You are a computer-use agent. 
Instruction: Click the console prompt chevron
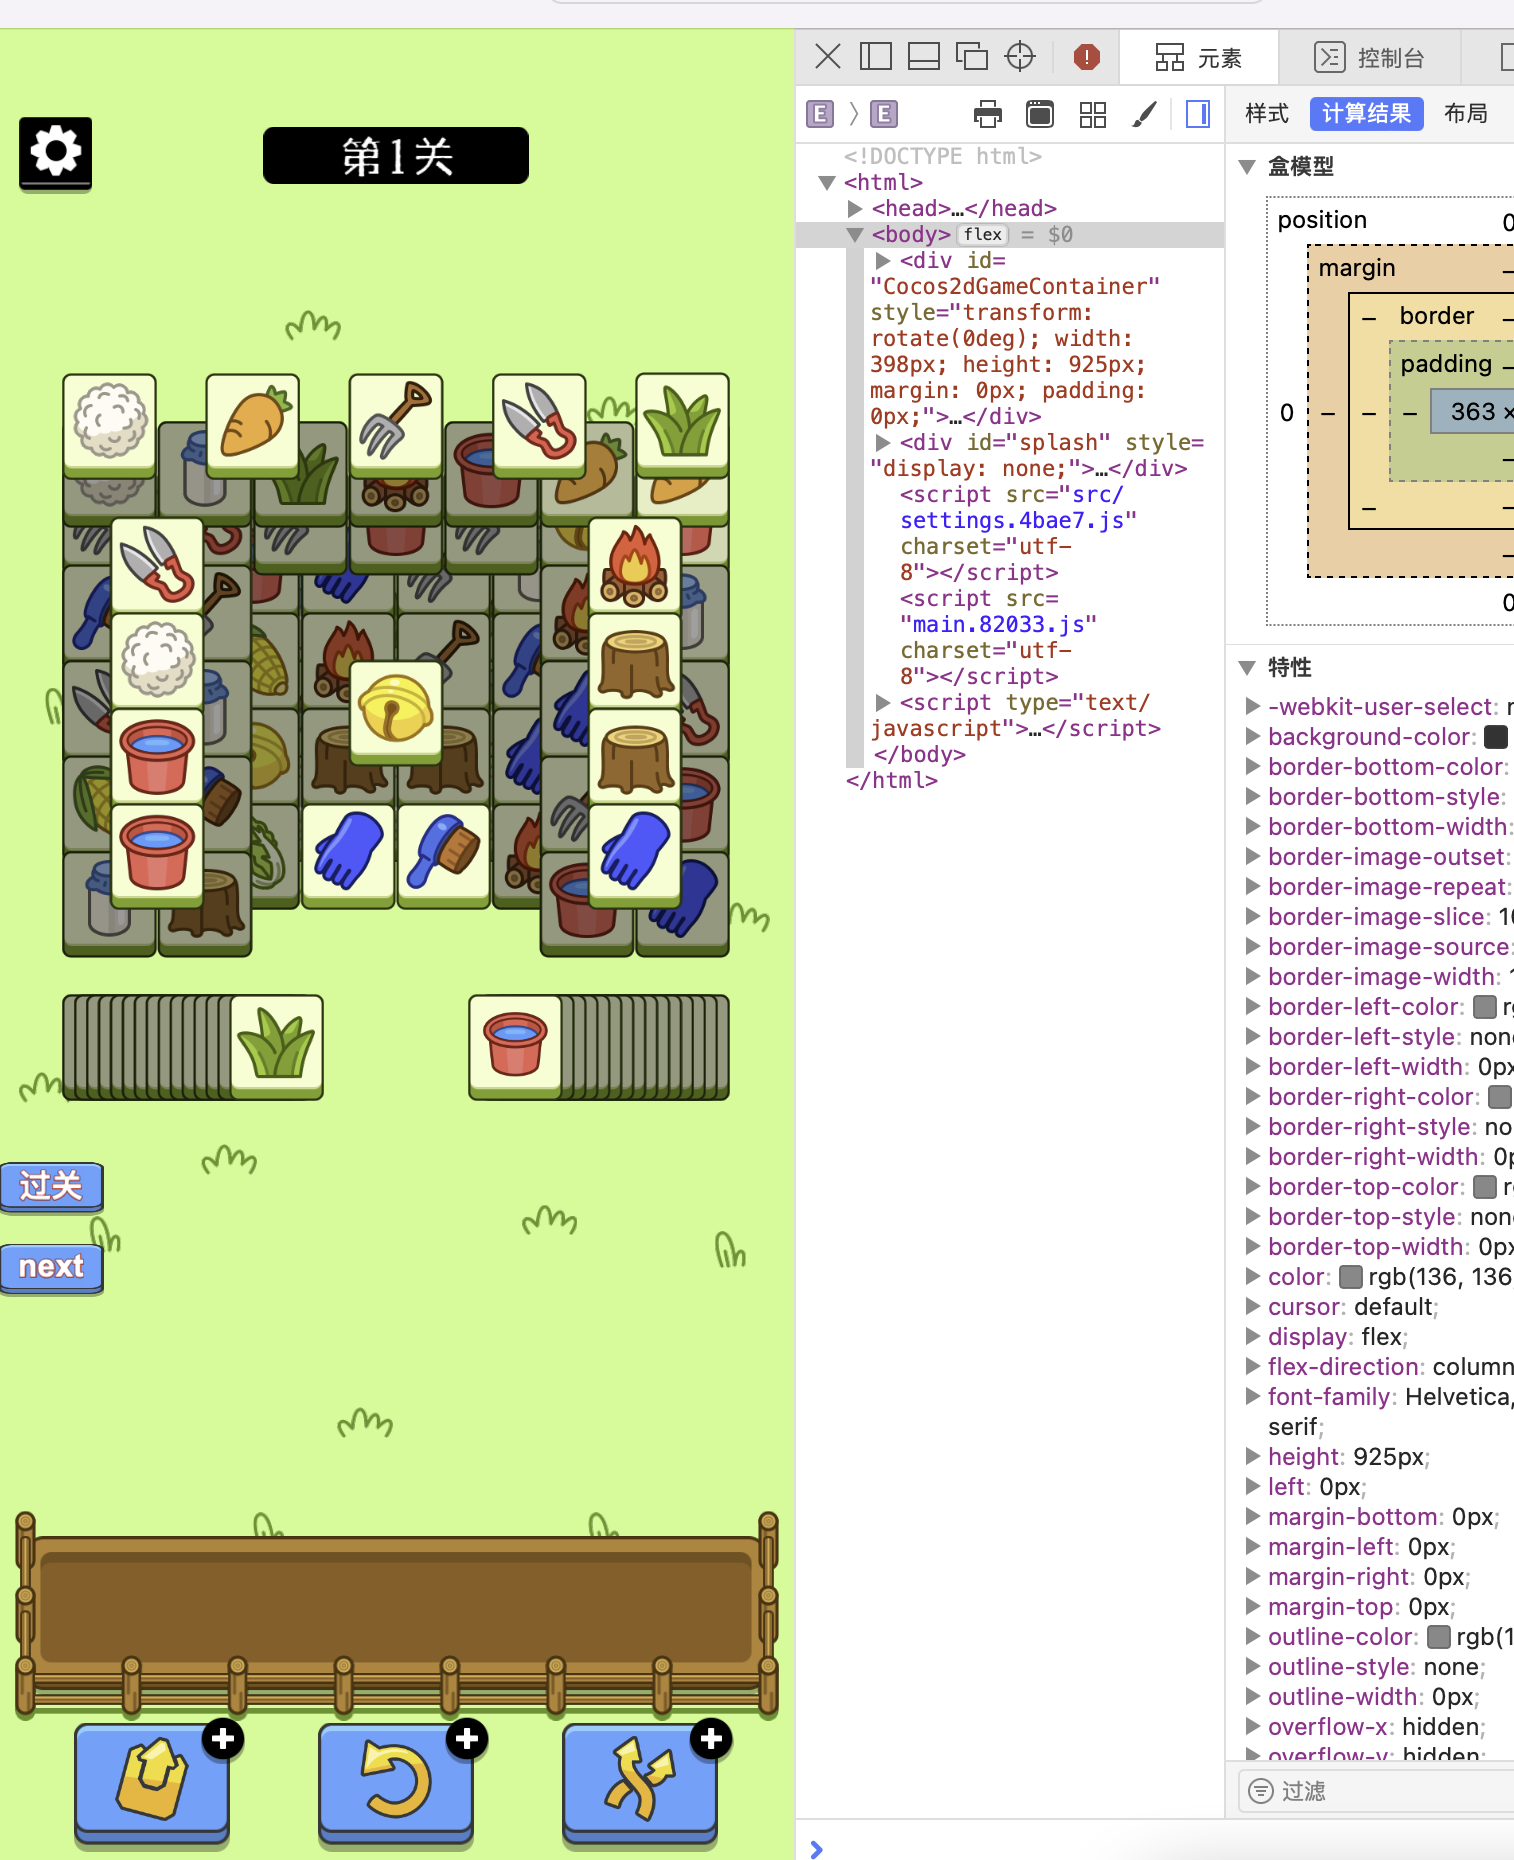pos(817,1850)
